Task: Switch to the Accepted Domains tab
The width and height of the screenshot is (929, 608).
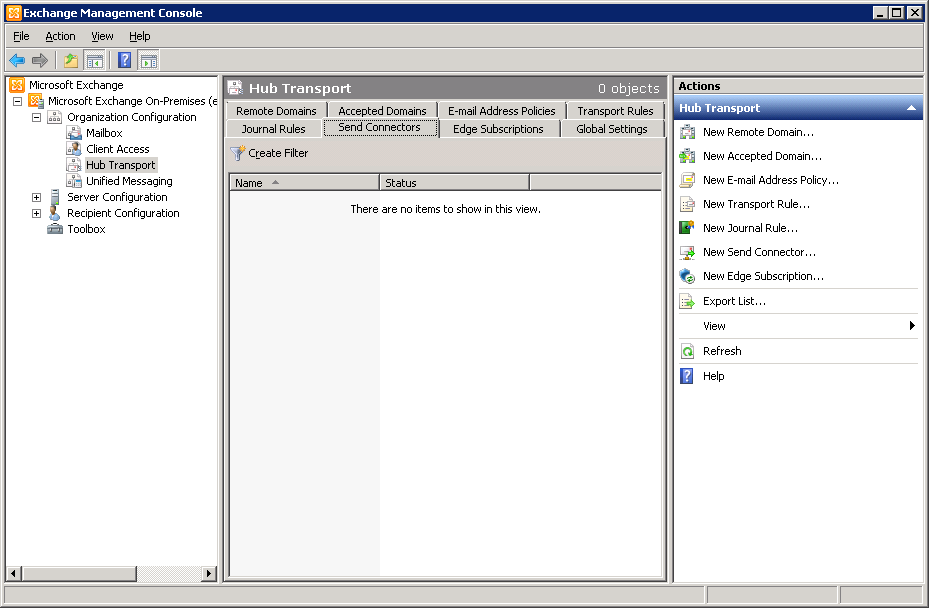Action: coord(382,111)
